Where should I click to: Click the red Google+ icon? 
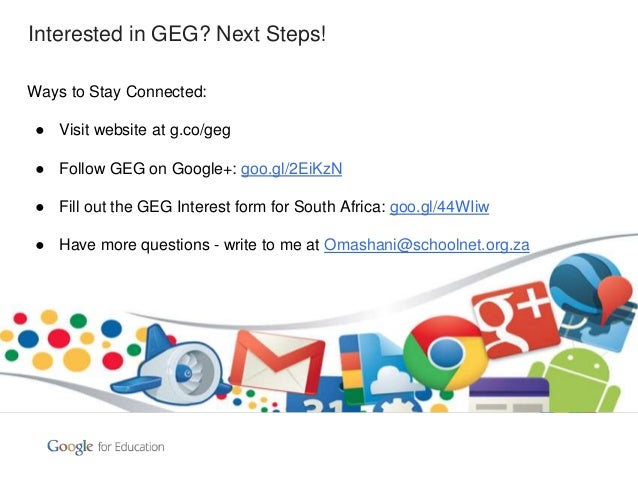click(x=515, y=319)
